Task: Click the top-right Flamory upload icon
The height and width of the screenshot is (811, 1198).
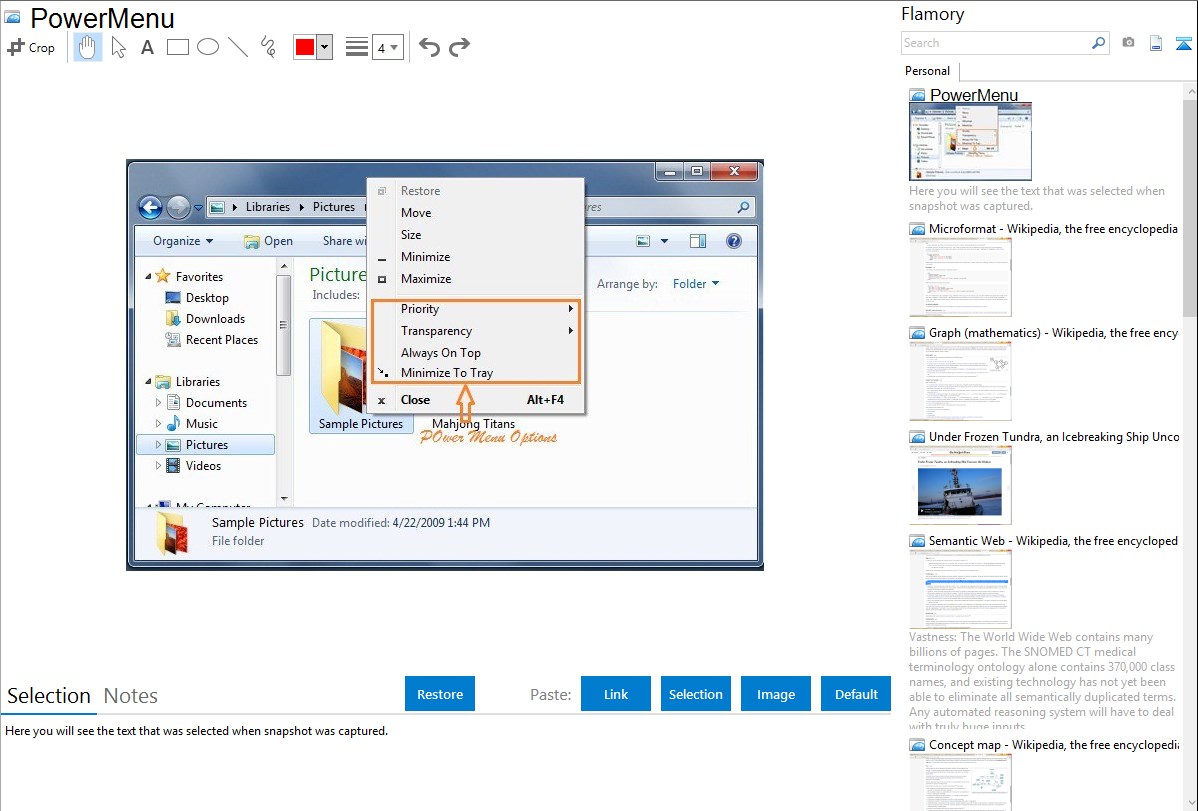Action: point(1183,43)
